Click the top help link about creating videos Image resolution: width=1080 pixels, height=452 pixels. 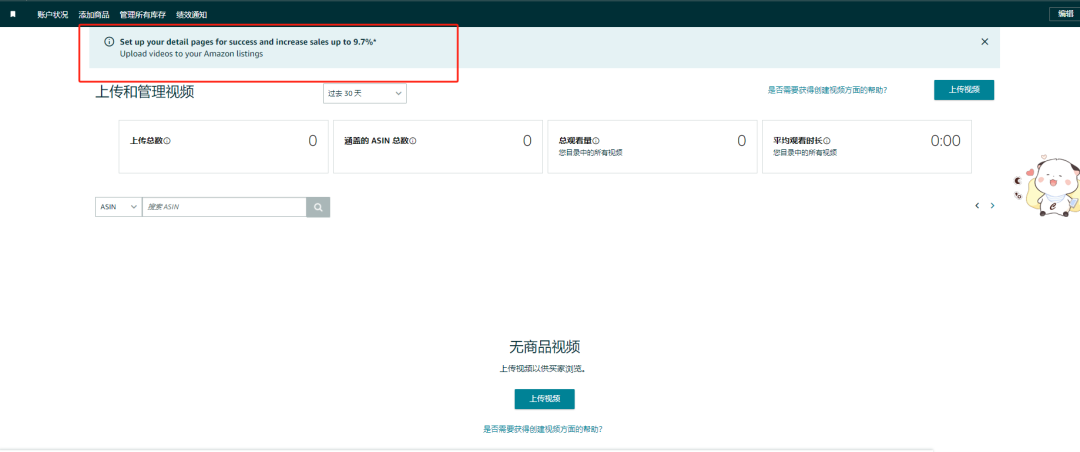pos(827,90)
